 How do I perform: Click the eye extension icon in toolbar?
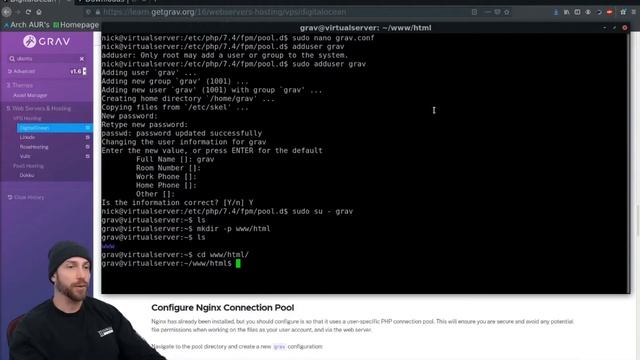tap(588, 12)
